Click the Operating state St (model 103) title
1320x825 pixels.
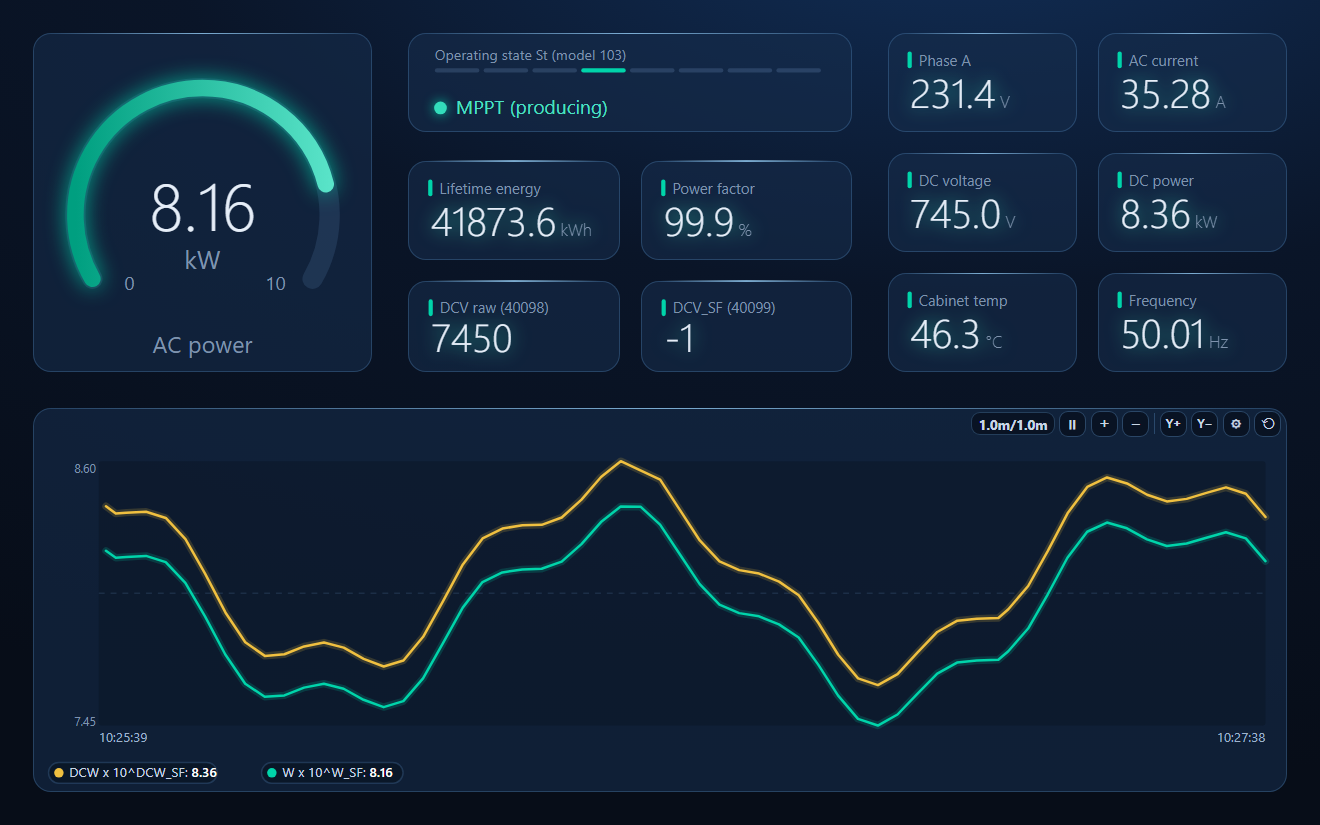(530, 55)
